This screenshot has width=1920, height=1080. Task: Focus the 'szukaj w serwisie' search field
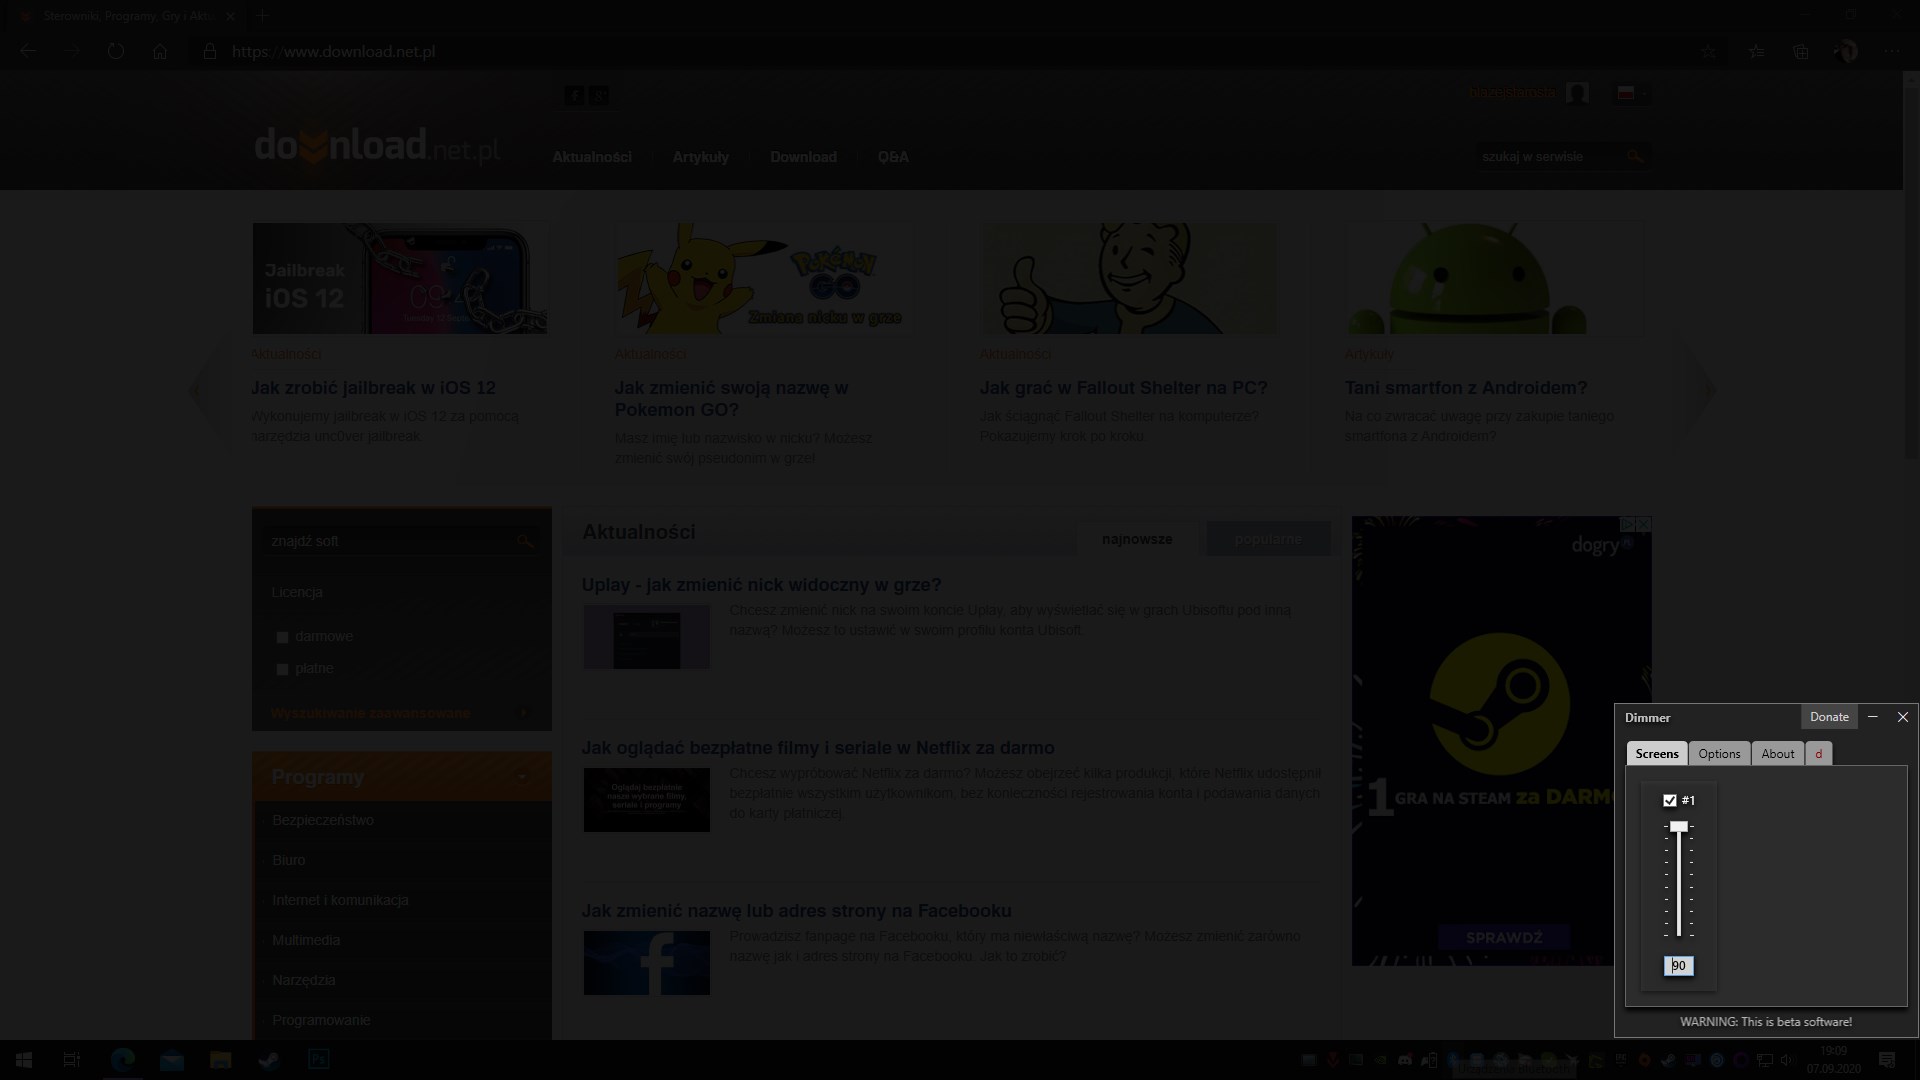pos(1551,156)
